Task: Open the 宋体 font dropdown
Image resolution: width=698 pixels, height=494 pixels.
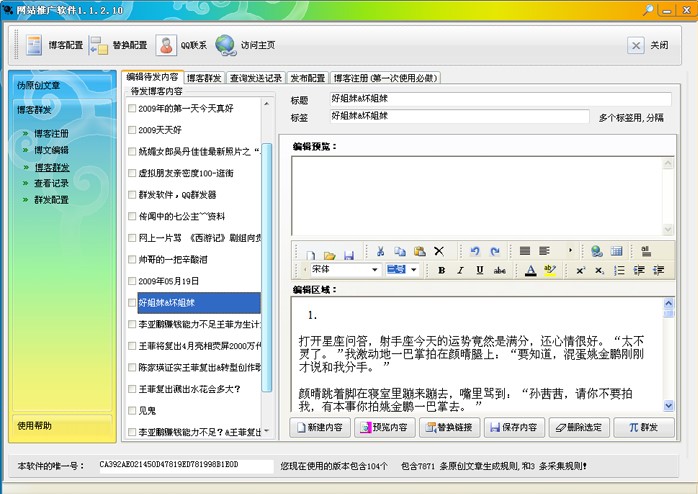Action: coord(374,270)
